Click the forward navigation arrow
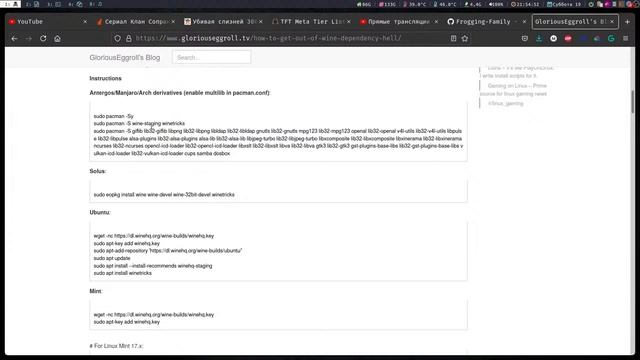 (29, 38)
